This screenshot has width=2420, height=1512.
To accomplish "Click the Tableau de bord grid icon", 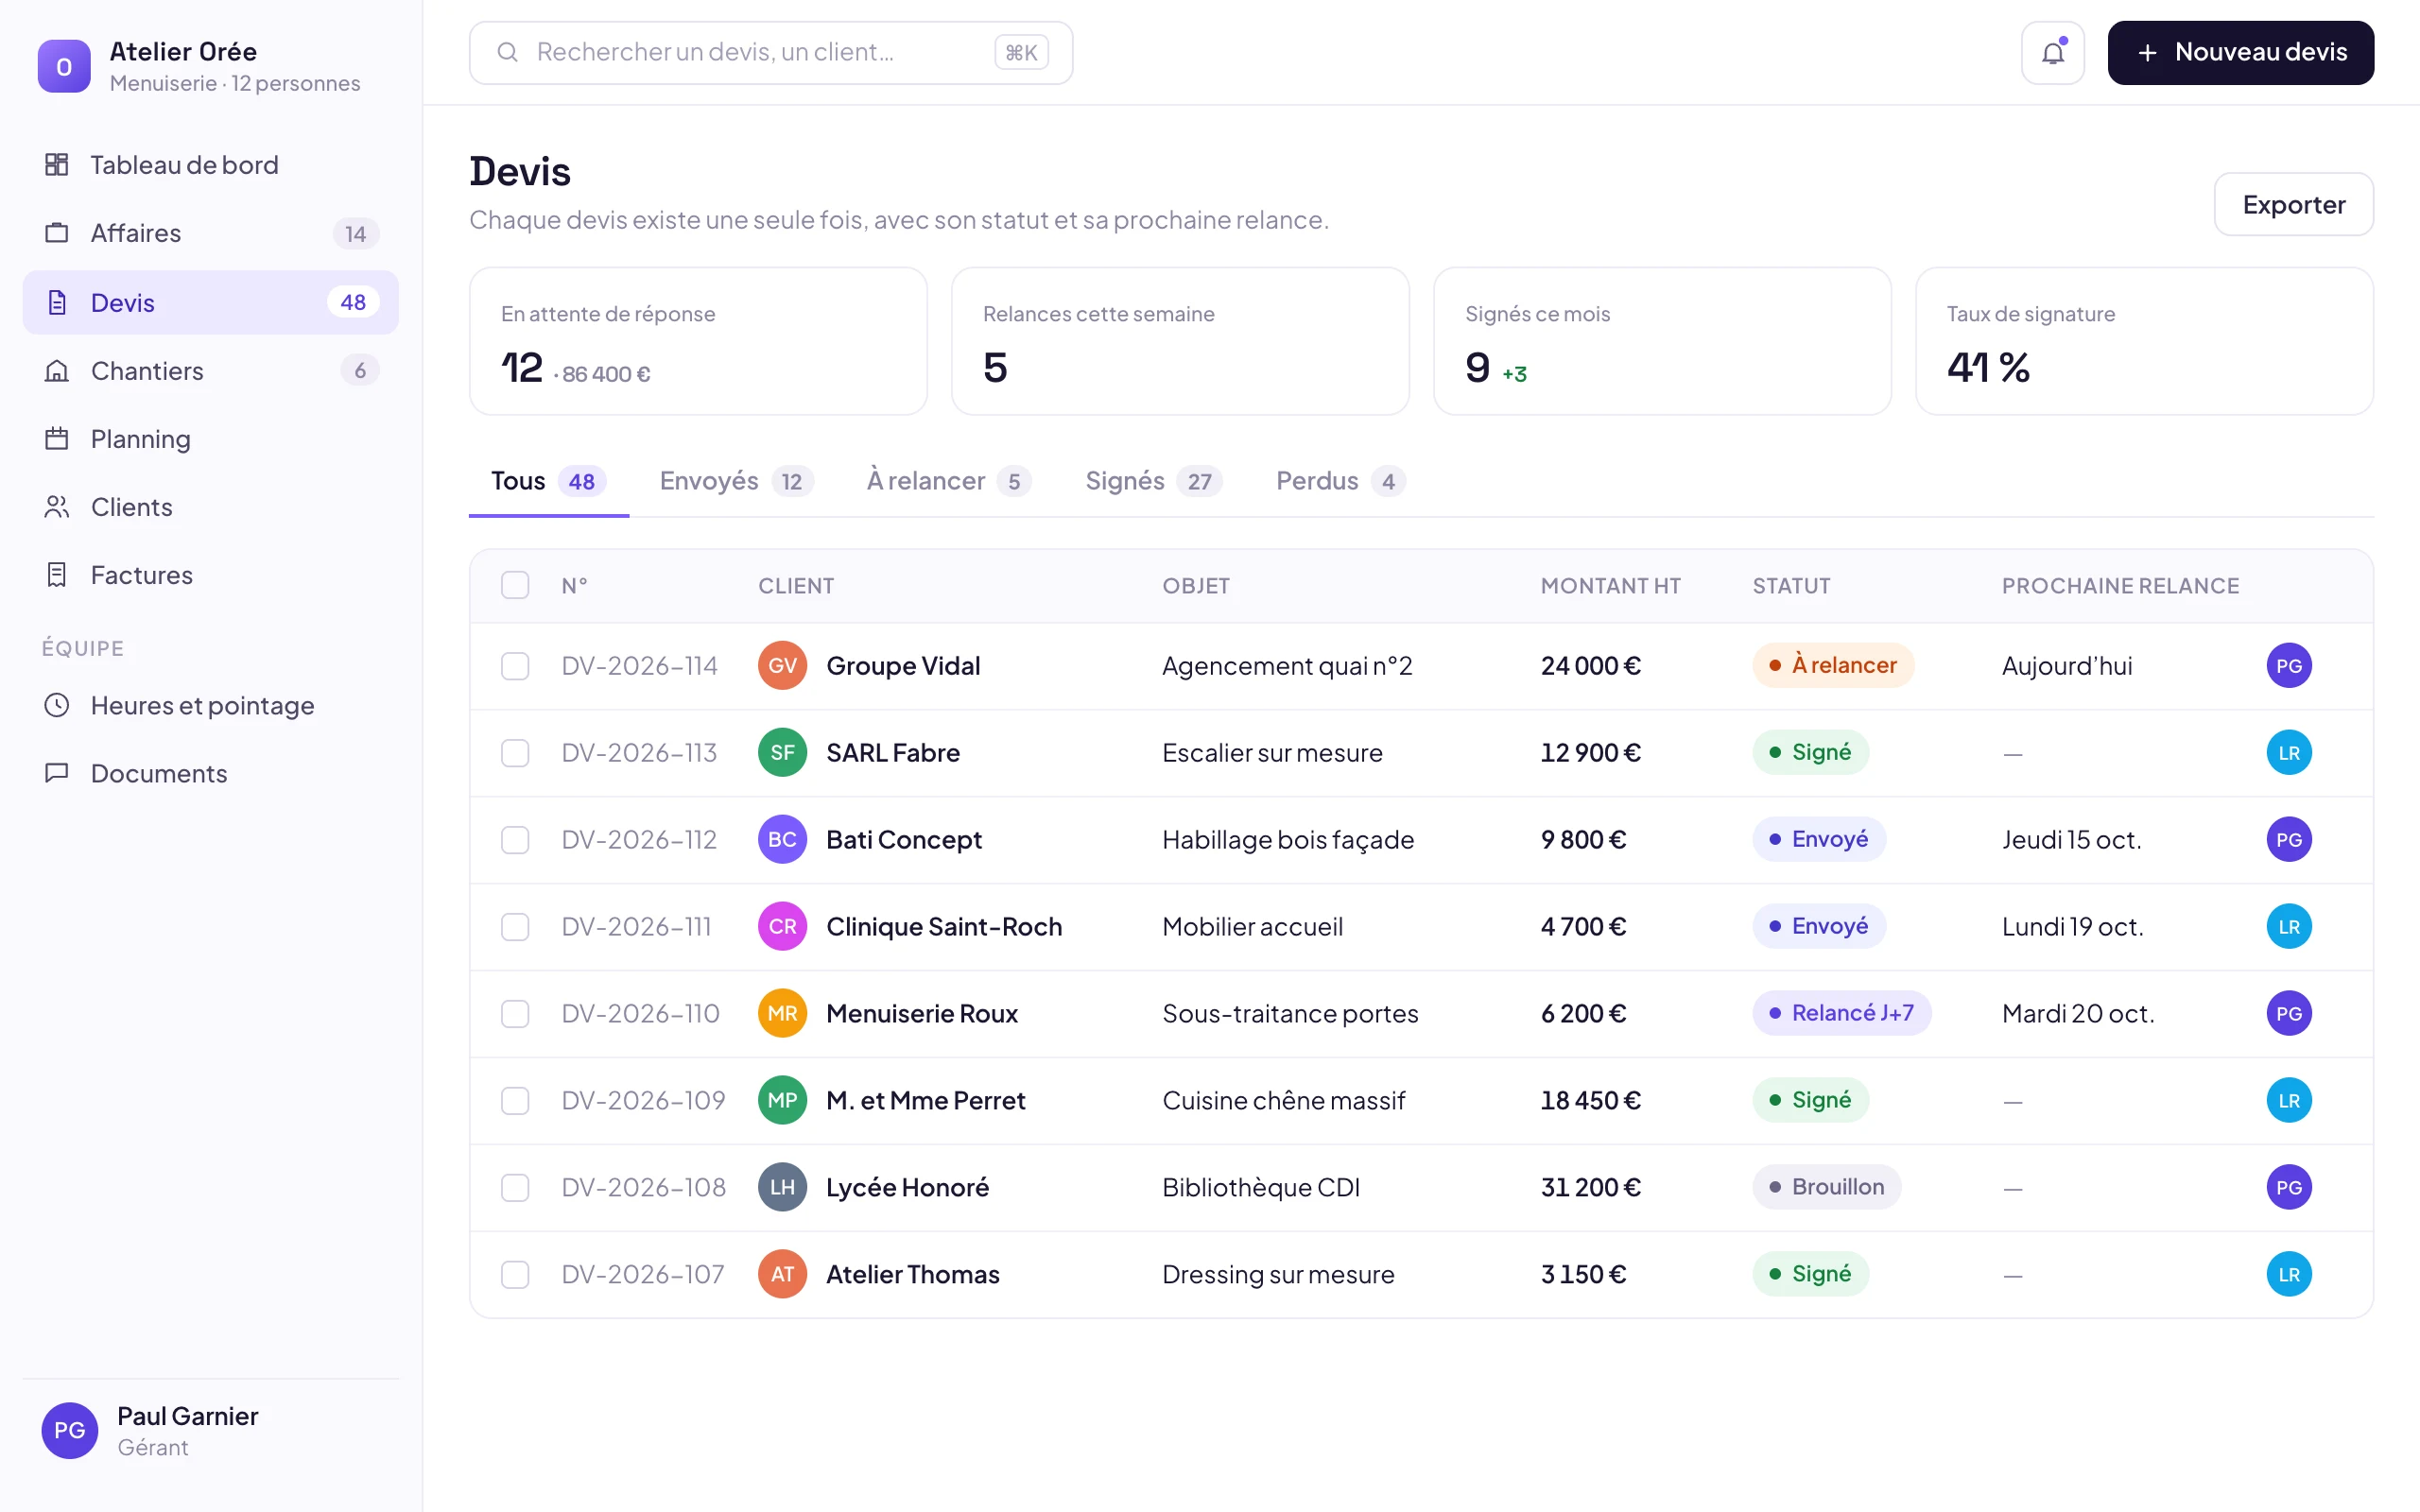I will pos(57,164).
